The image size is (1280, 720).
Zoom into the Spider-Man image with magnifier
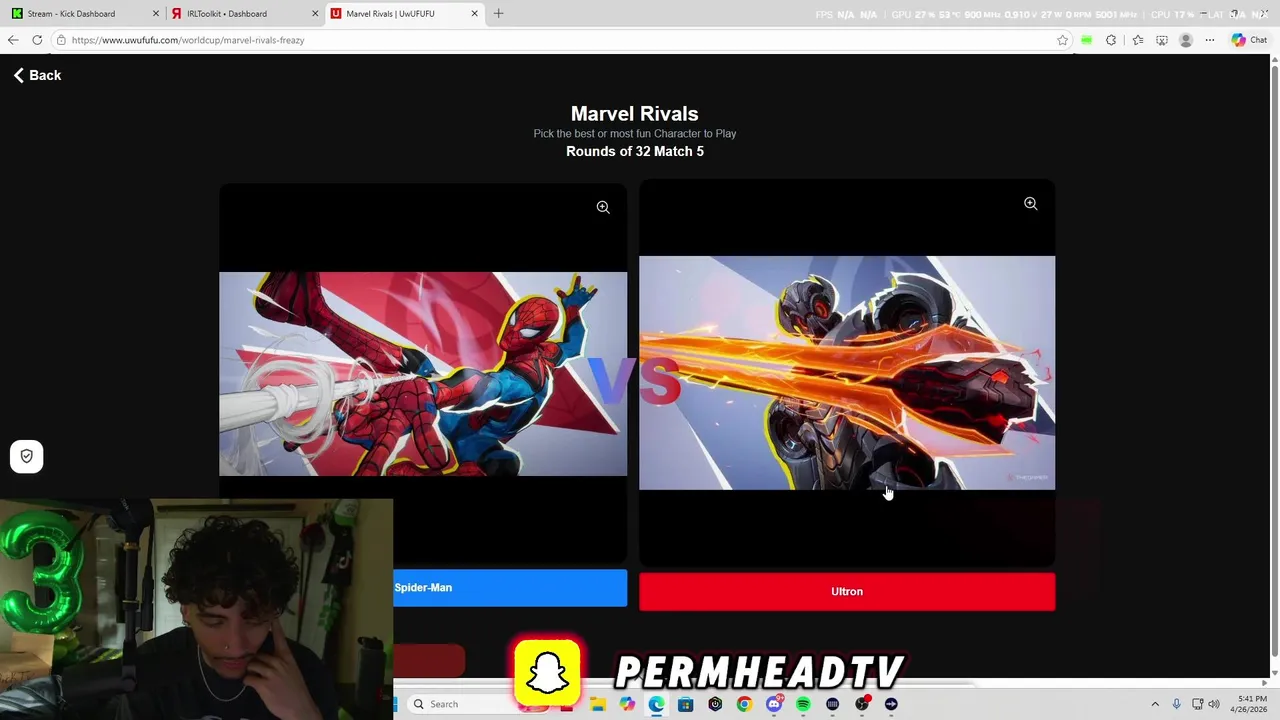[x=603, y=207]
